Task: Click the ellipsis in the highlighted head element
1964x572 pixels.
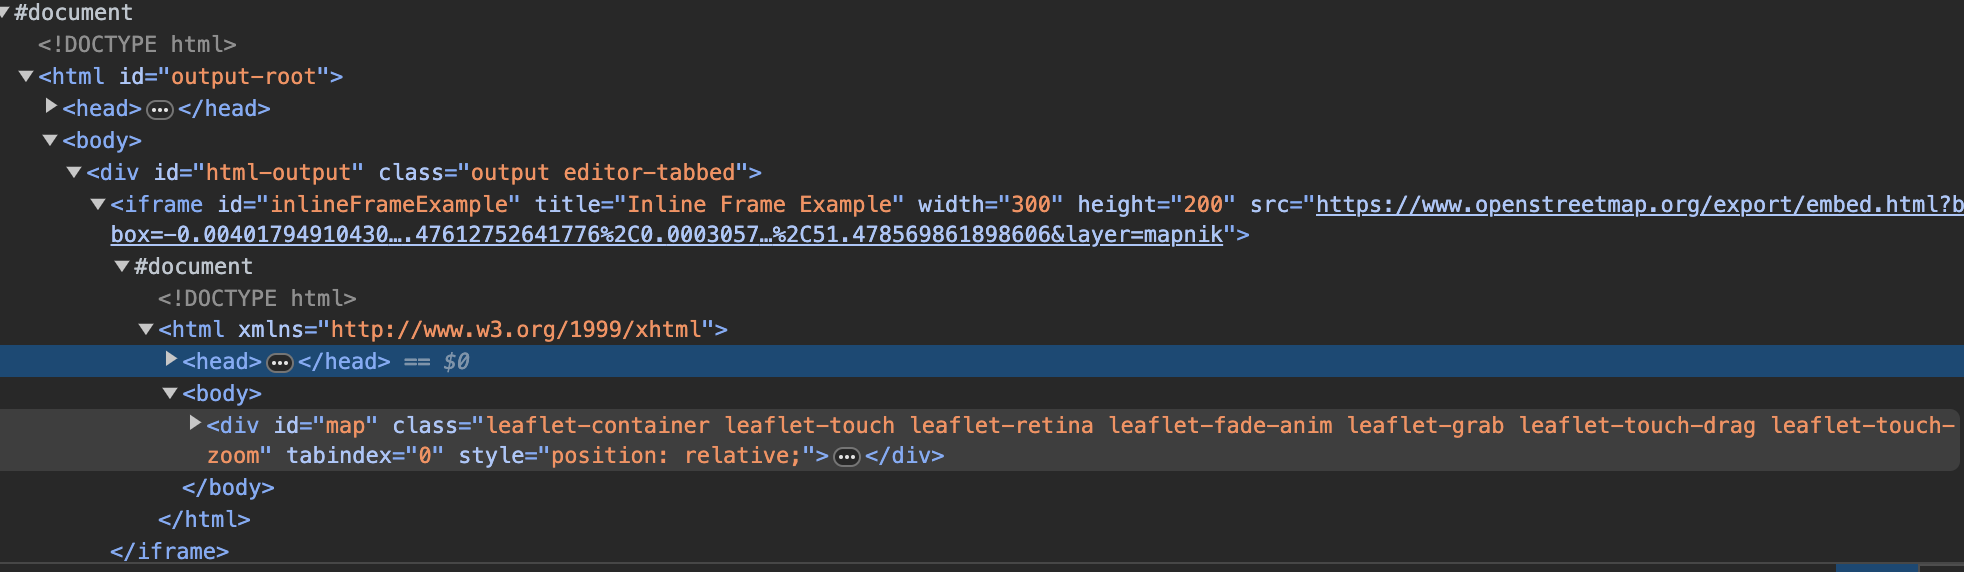Action: tap(280, 362)
